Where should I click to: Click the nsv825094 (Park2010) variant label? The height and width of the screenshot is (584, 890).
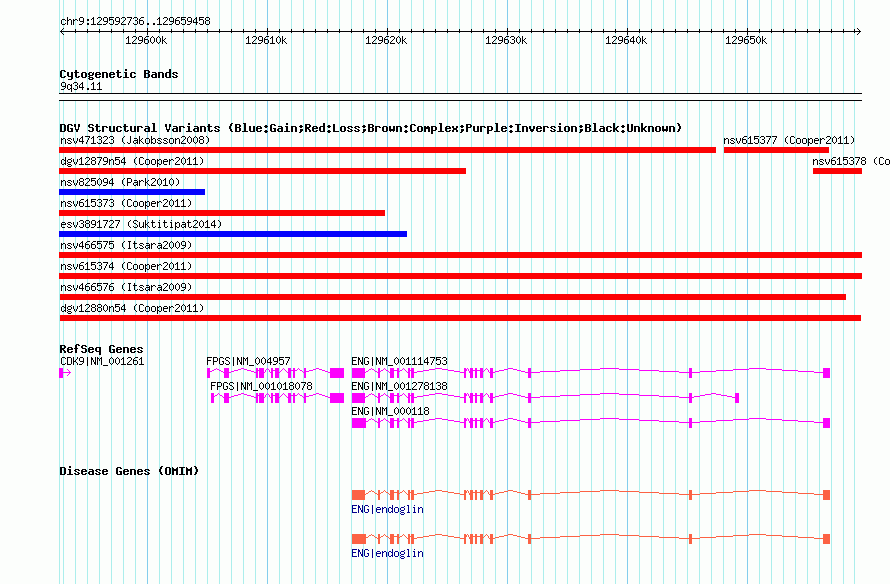[120, 182]
